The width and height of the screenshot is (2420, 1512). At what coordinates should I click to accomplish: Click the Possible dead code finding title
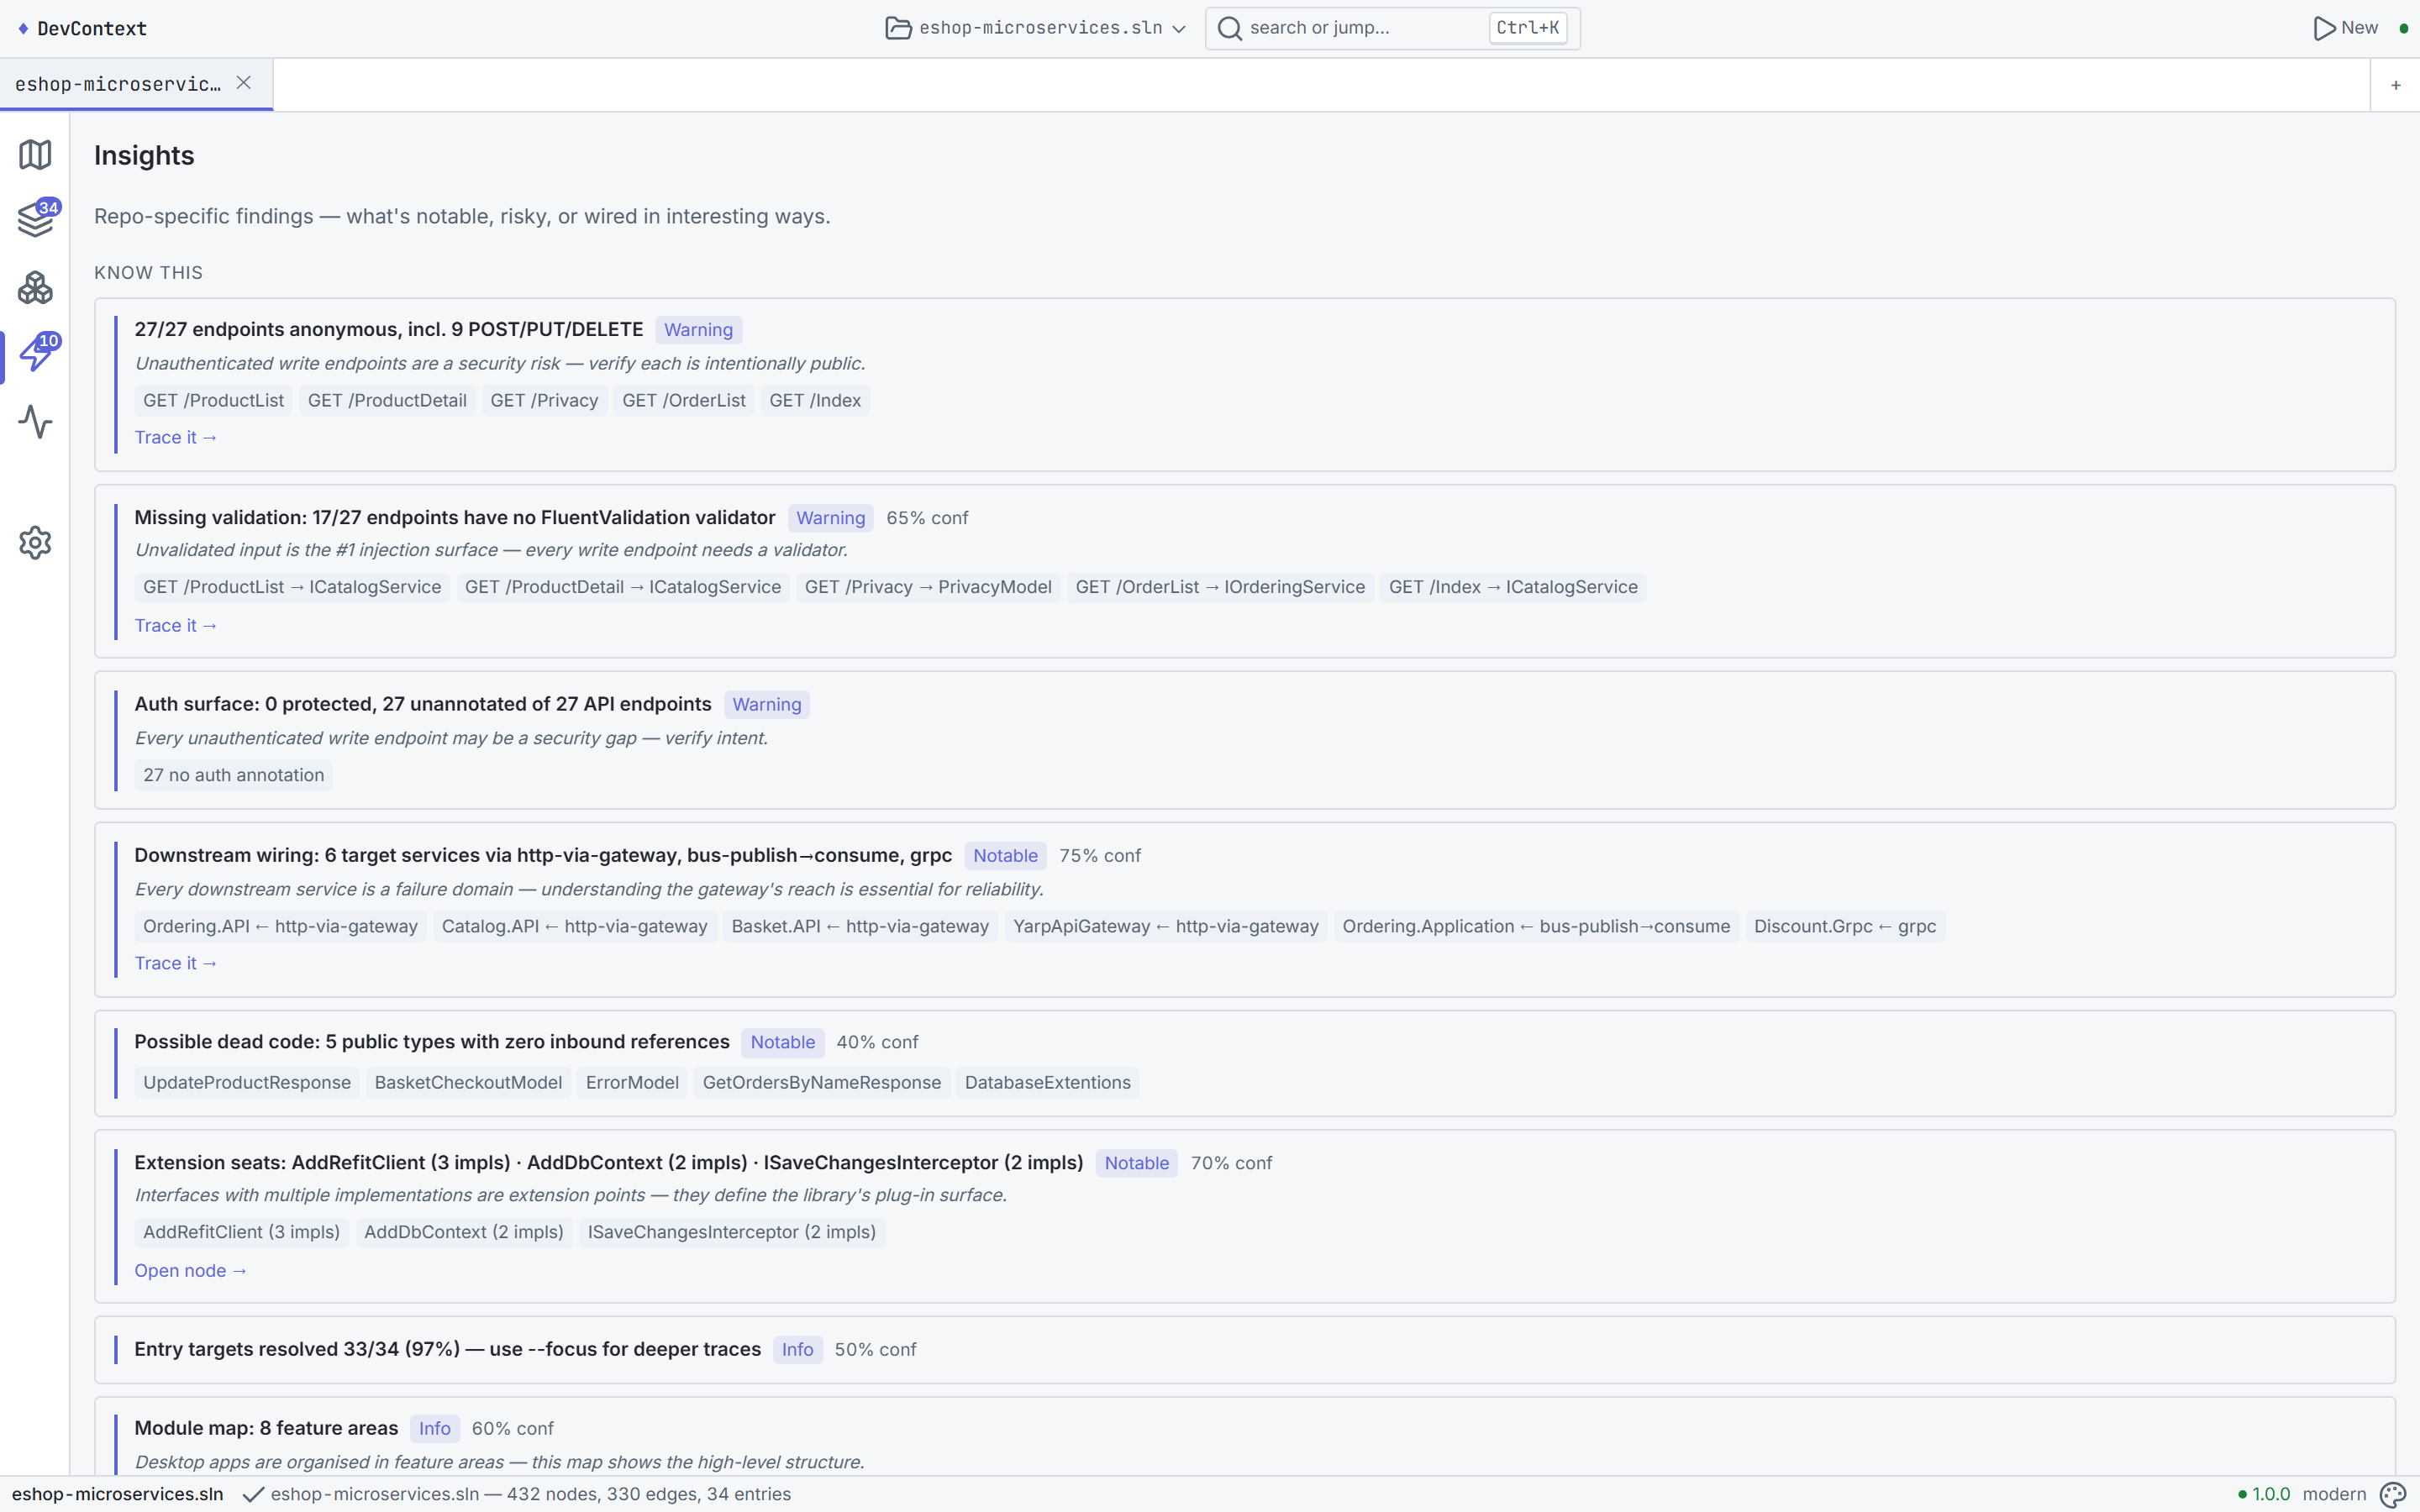point(432,1042)
